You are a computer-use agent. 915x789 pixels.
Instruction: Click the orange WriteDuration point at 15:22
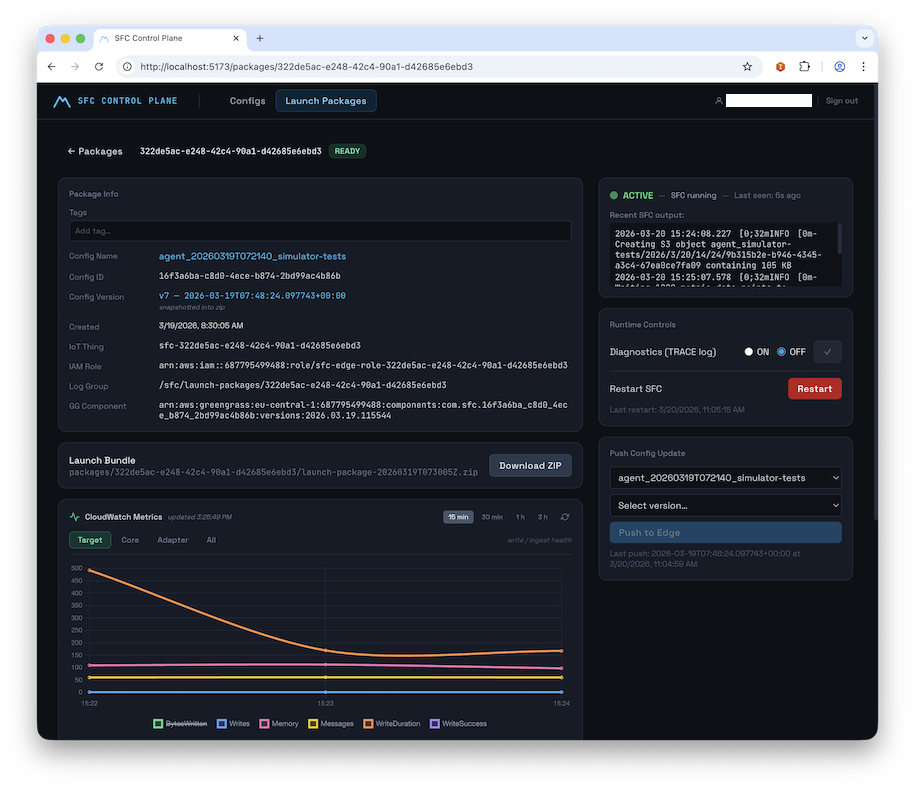[x=89, y=570]
